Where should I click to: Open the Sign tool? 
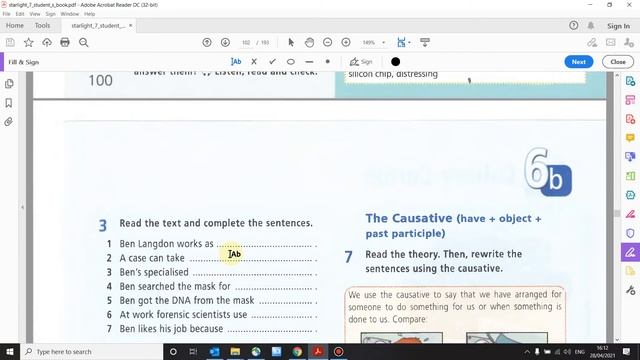tap(361, 62)
